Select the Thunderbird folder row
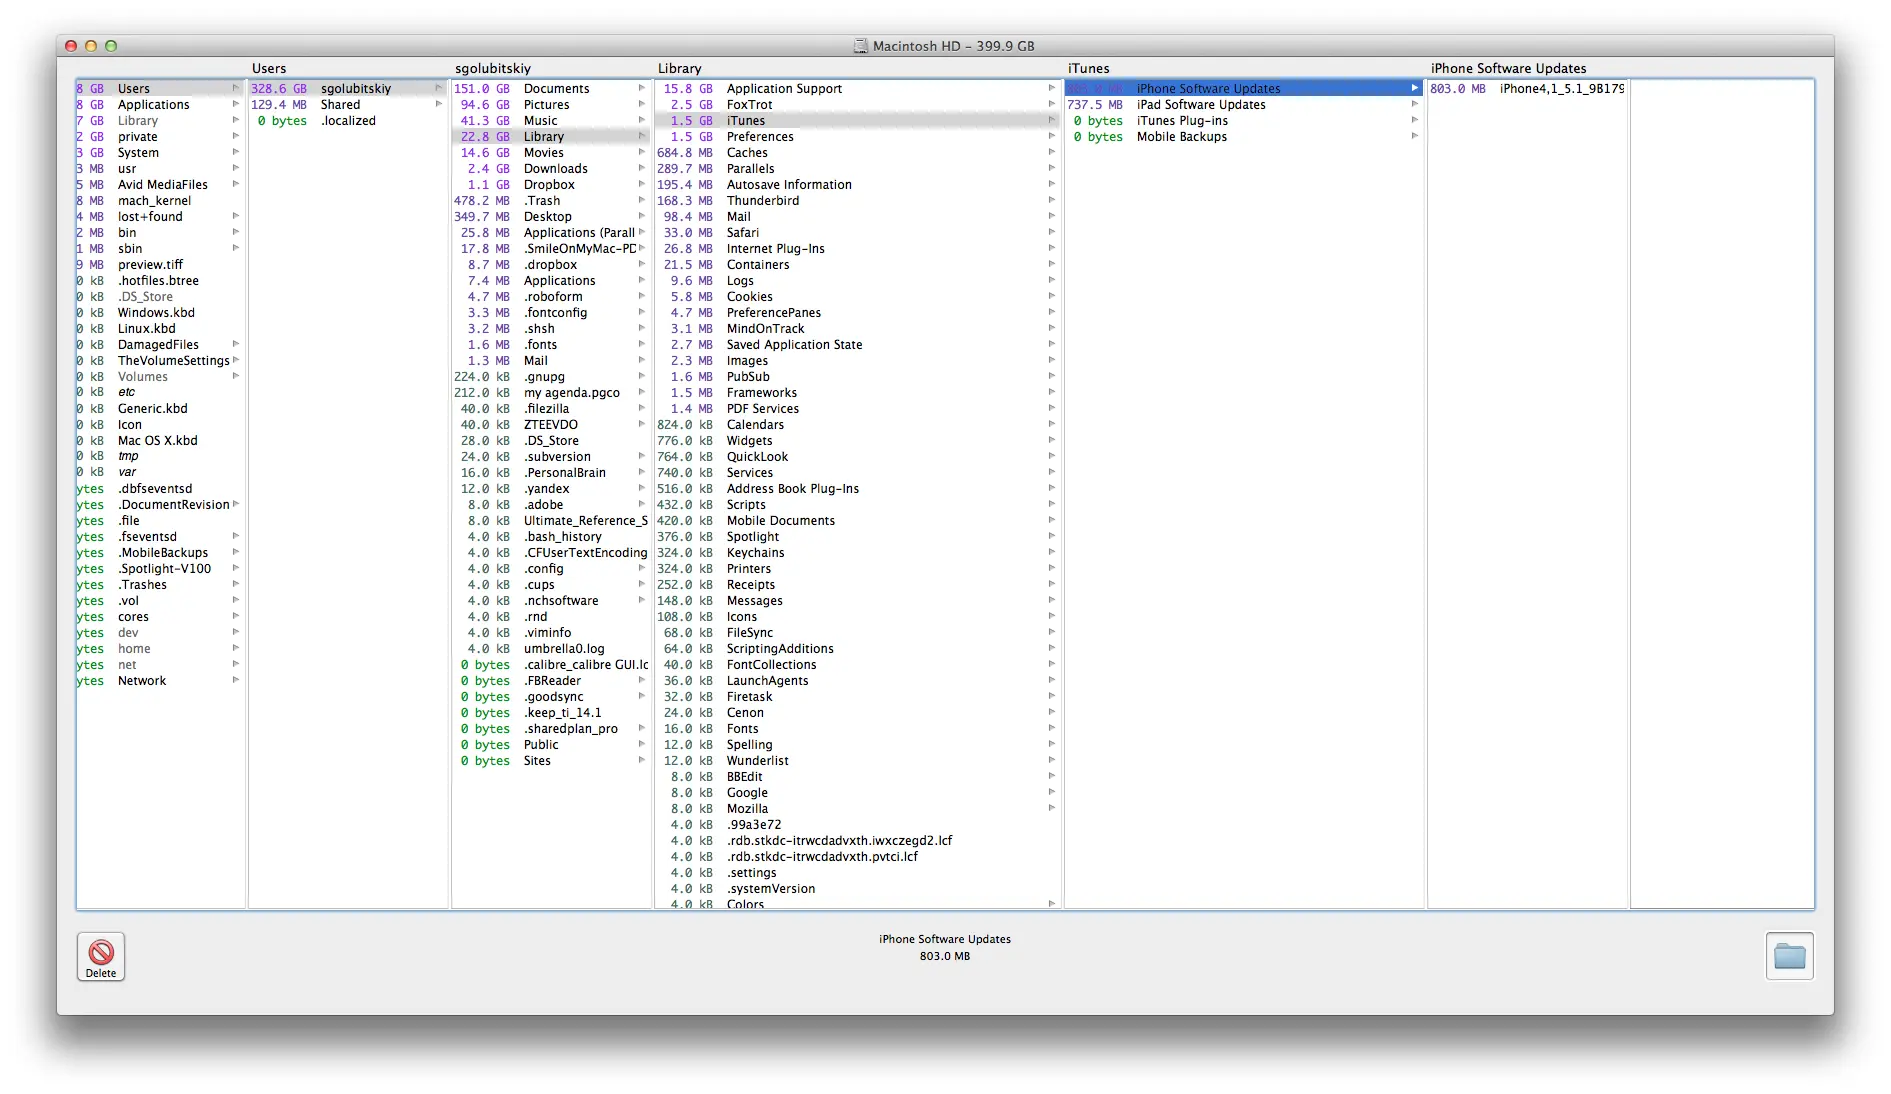 [858, 201]
